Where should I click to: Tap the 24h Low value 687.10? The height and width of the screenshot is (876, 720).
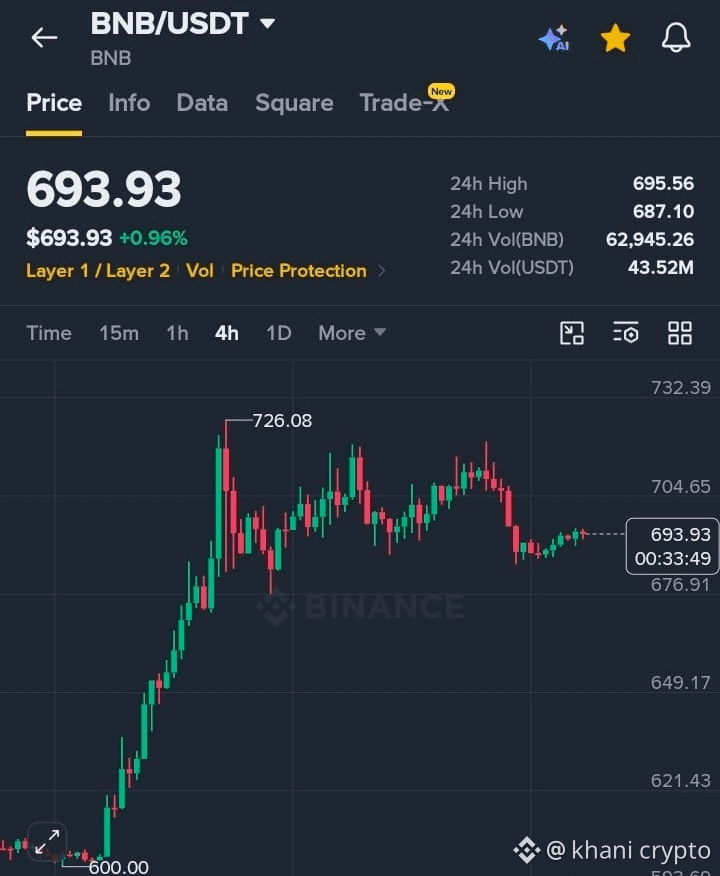[663, 211]
